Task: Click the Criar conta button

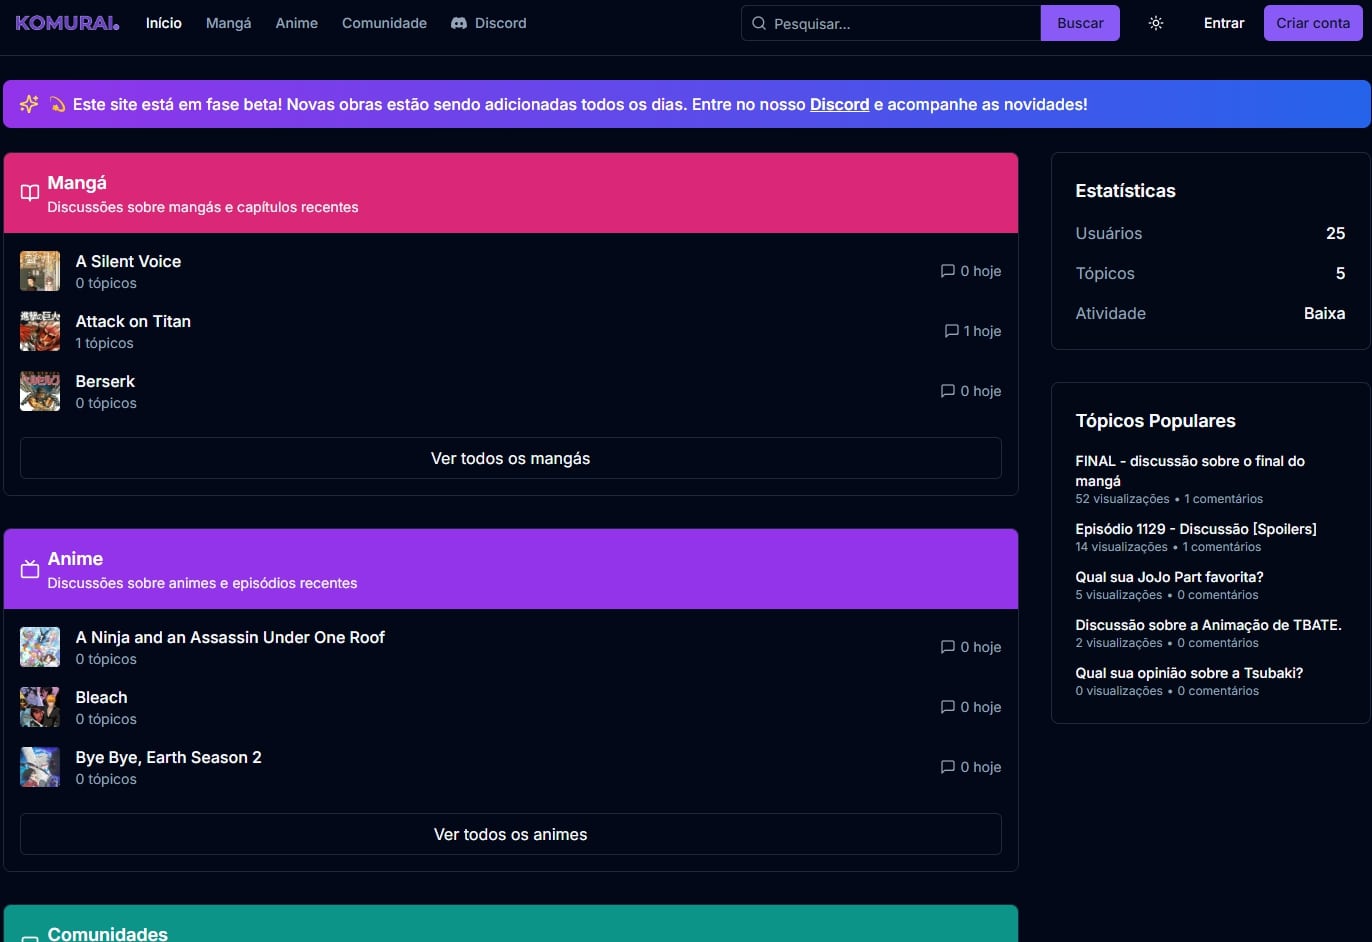Action: (1312, 23)
